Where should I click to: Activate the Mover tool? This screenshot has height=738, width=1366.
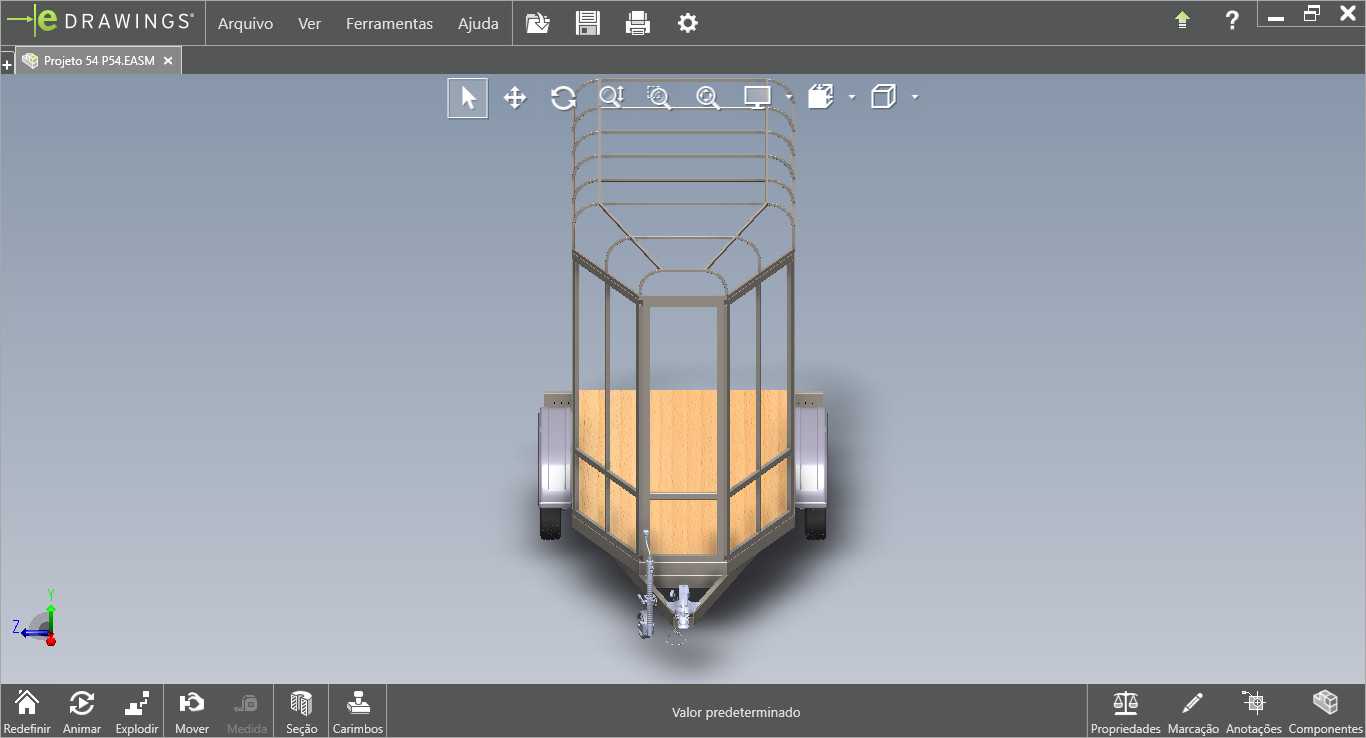(192, 711)
